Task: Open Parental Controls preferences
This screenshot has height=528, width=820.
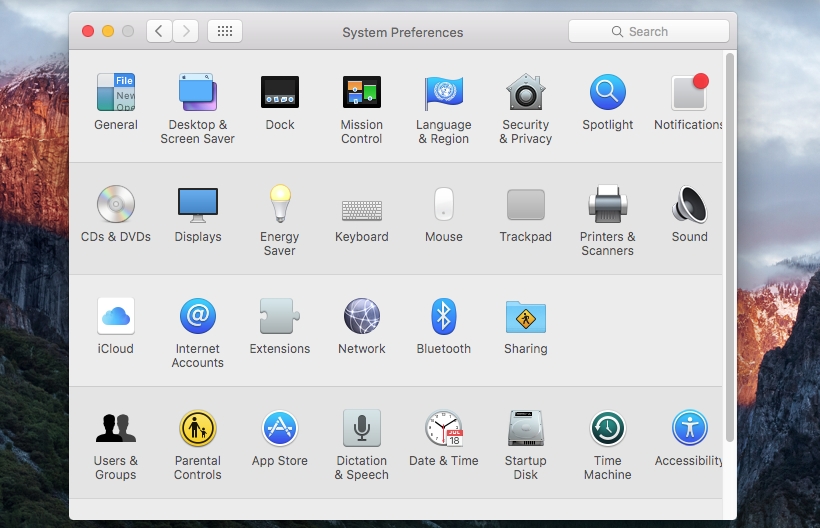Action: 198,428
